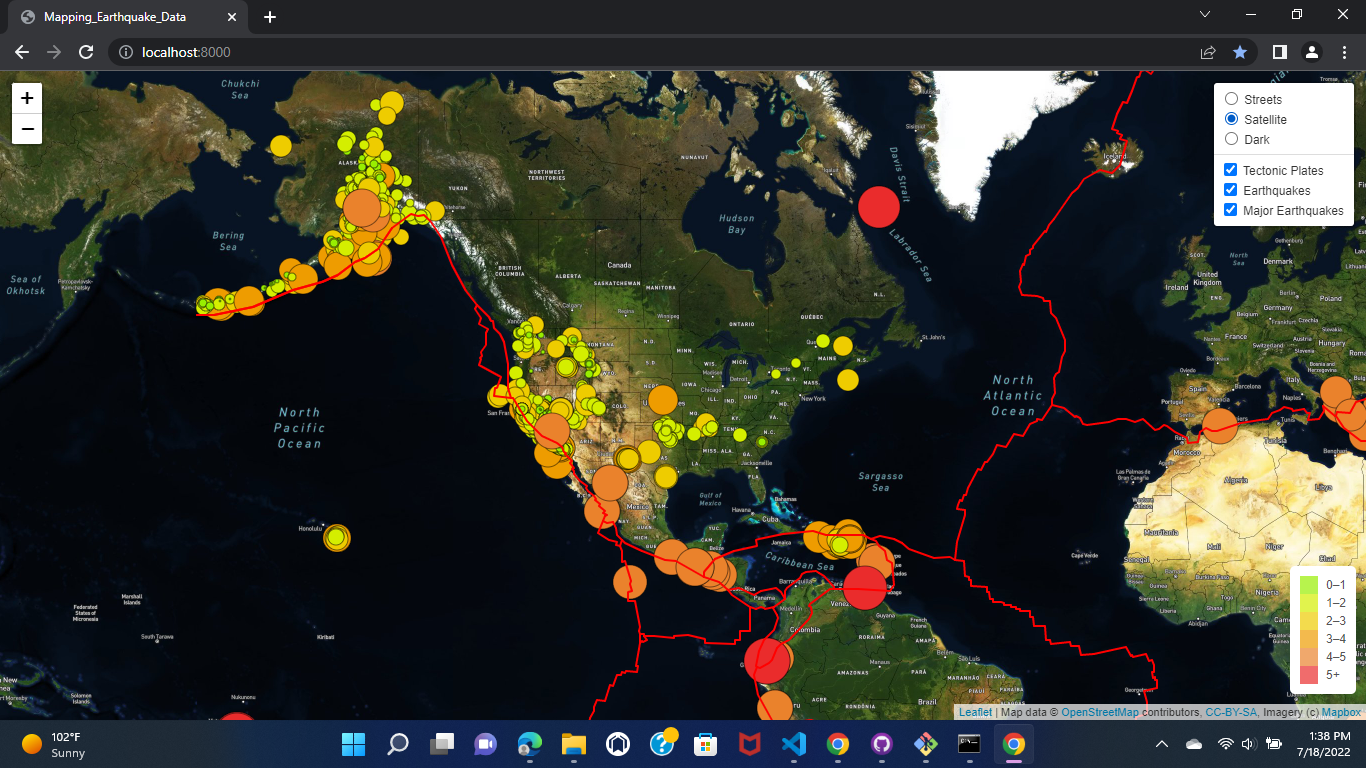1366x768 pixels.
Task: Open the browser share menu icon
Action: [1207, 52]
